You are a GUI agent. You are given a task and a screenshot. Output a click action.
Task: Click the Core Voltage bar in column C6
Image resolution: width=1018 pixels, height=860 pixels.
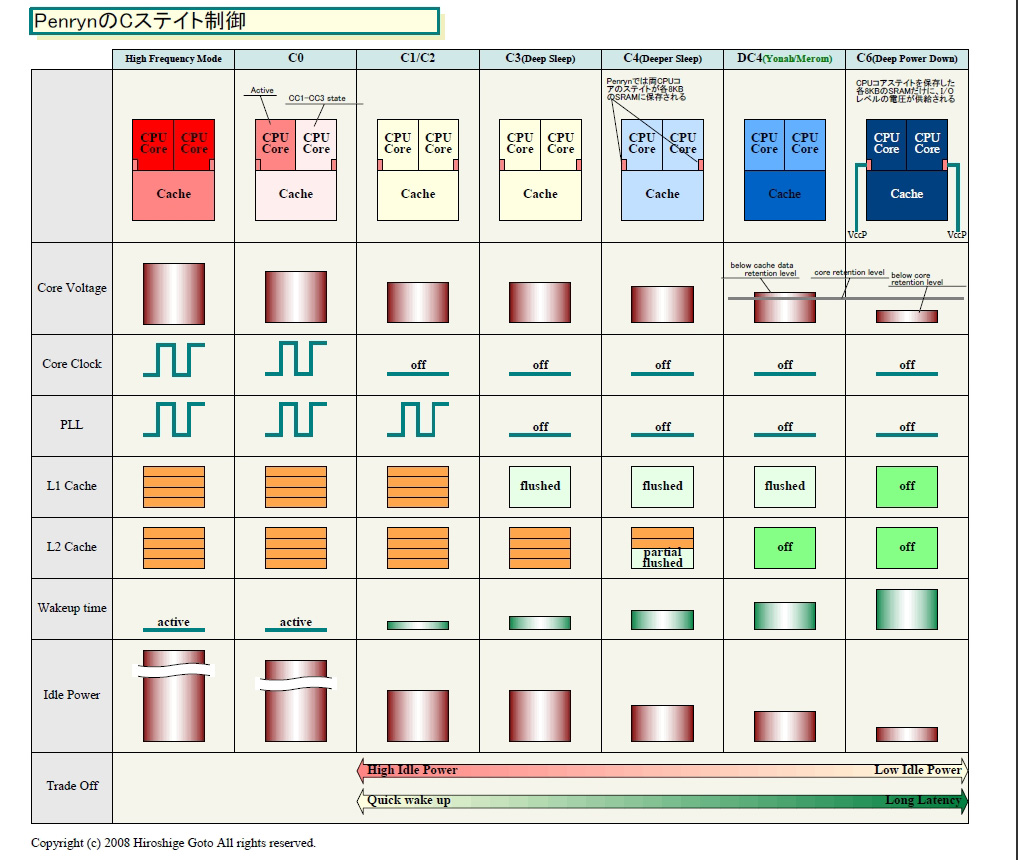[906, 316]
